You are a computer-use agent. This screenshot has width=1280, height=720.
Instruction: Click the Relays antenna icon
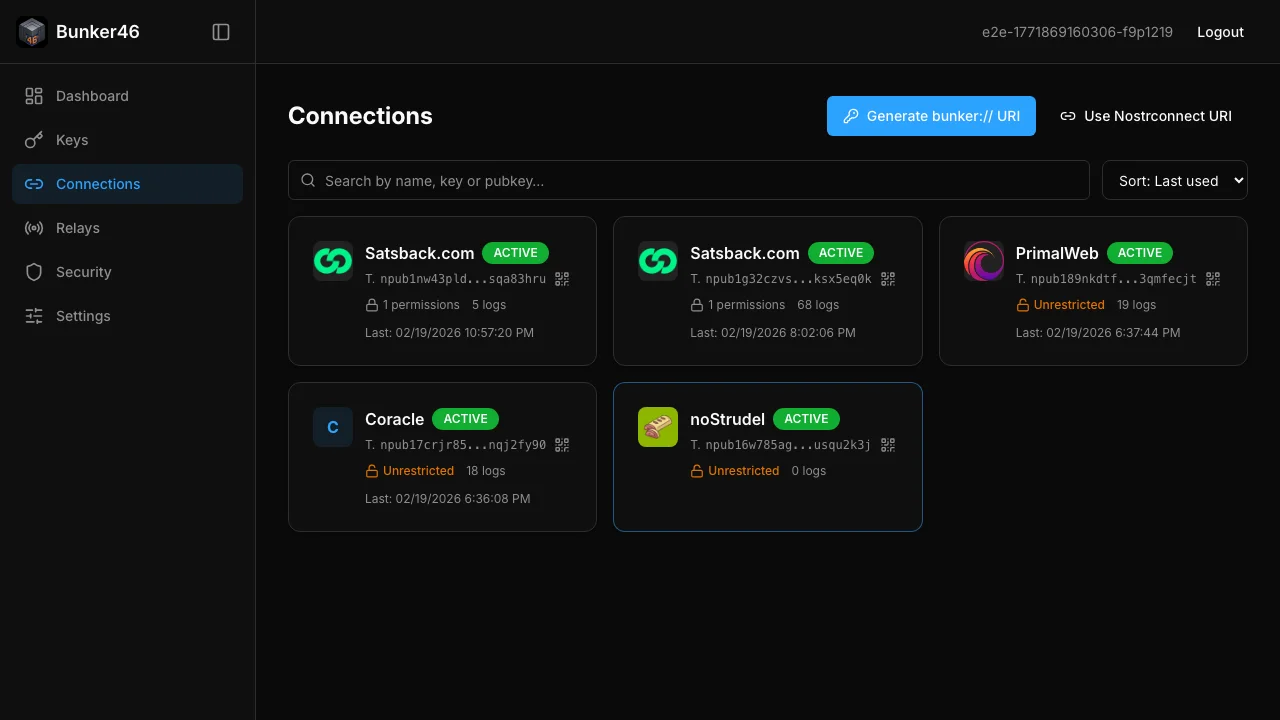pyautogui.click(x=33, y=227)
